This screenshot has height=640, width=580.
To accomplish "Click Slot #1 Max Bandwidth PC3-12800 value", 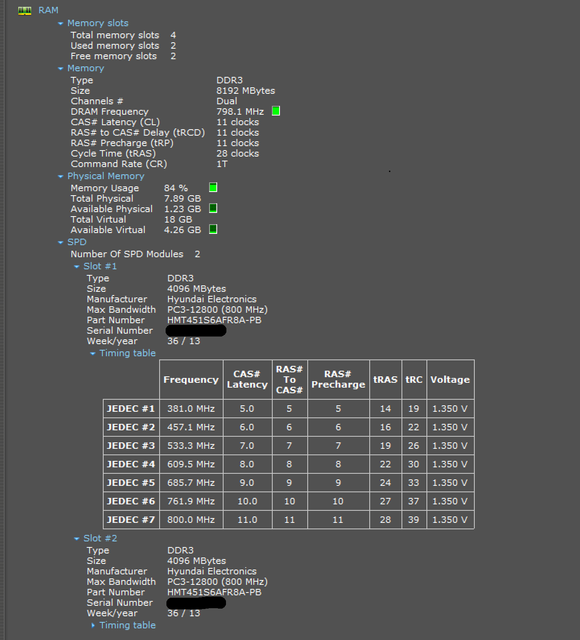I will [217, 309].
